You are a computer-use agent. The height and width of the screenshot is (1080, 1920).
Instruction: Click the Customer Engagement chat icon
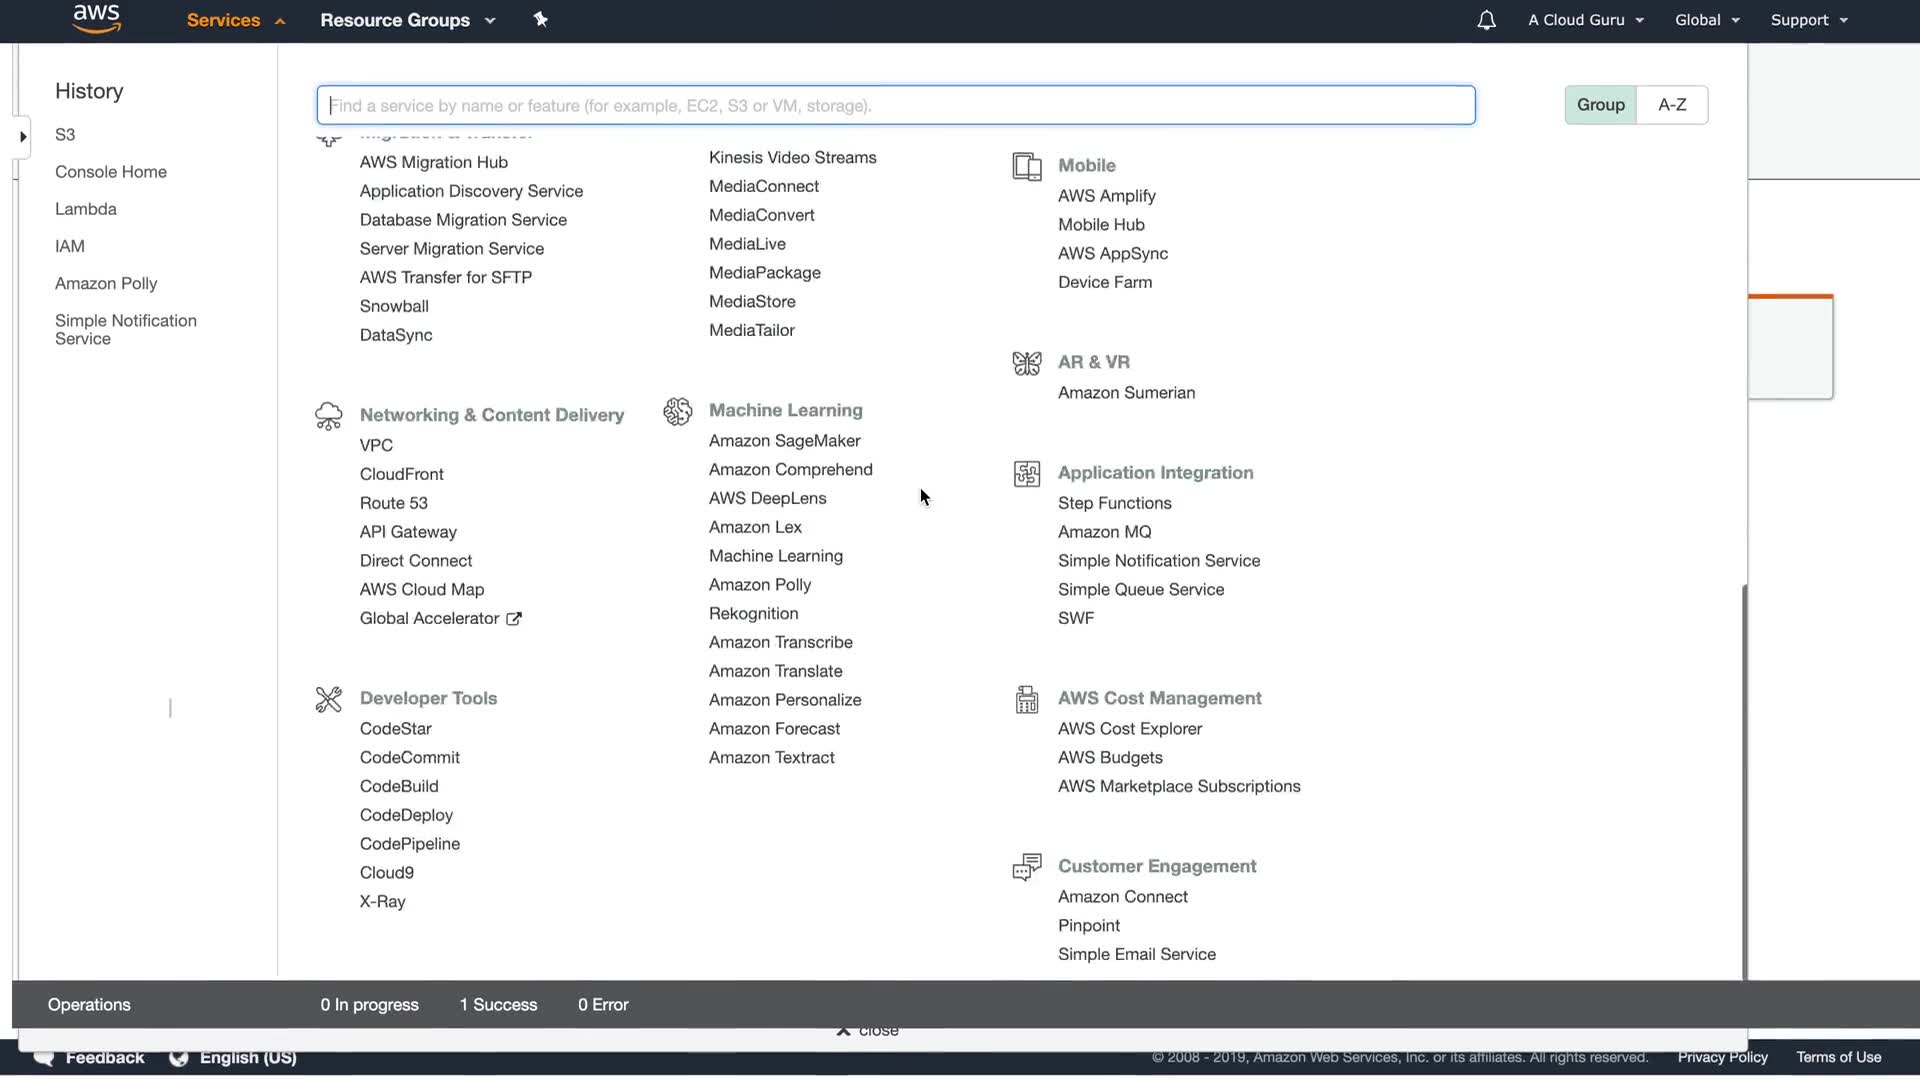[1026, 867]
